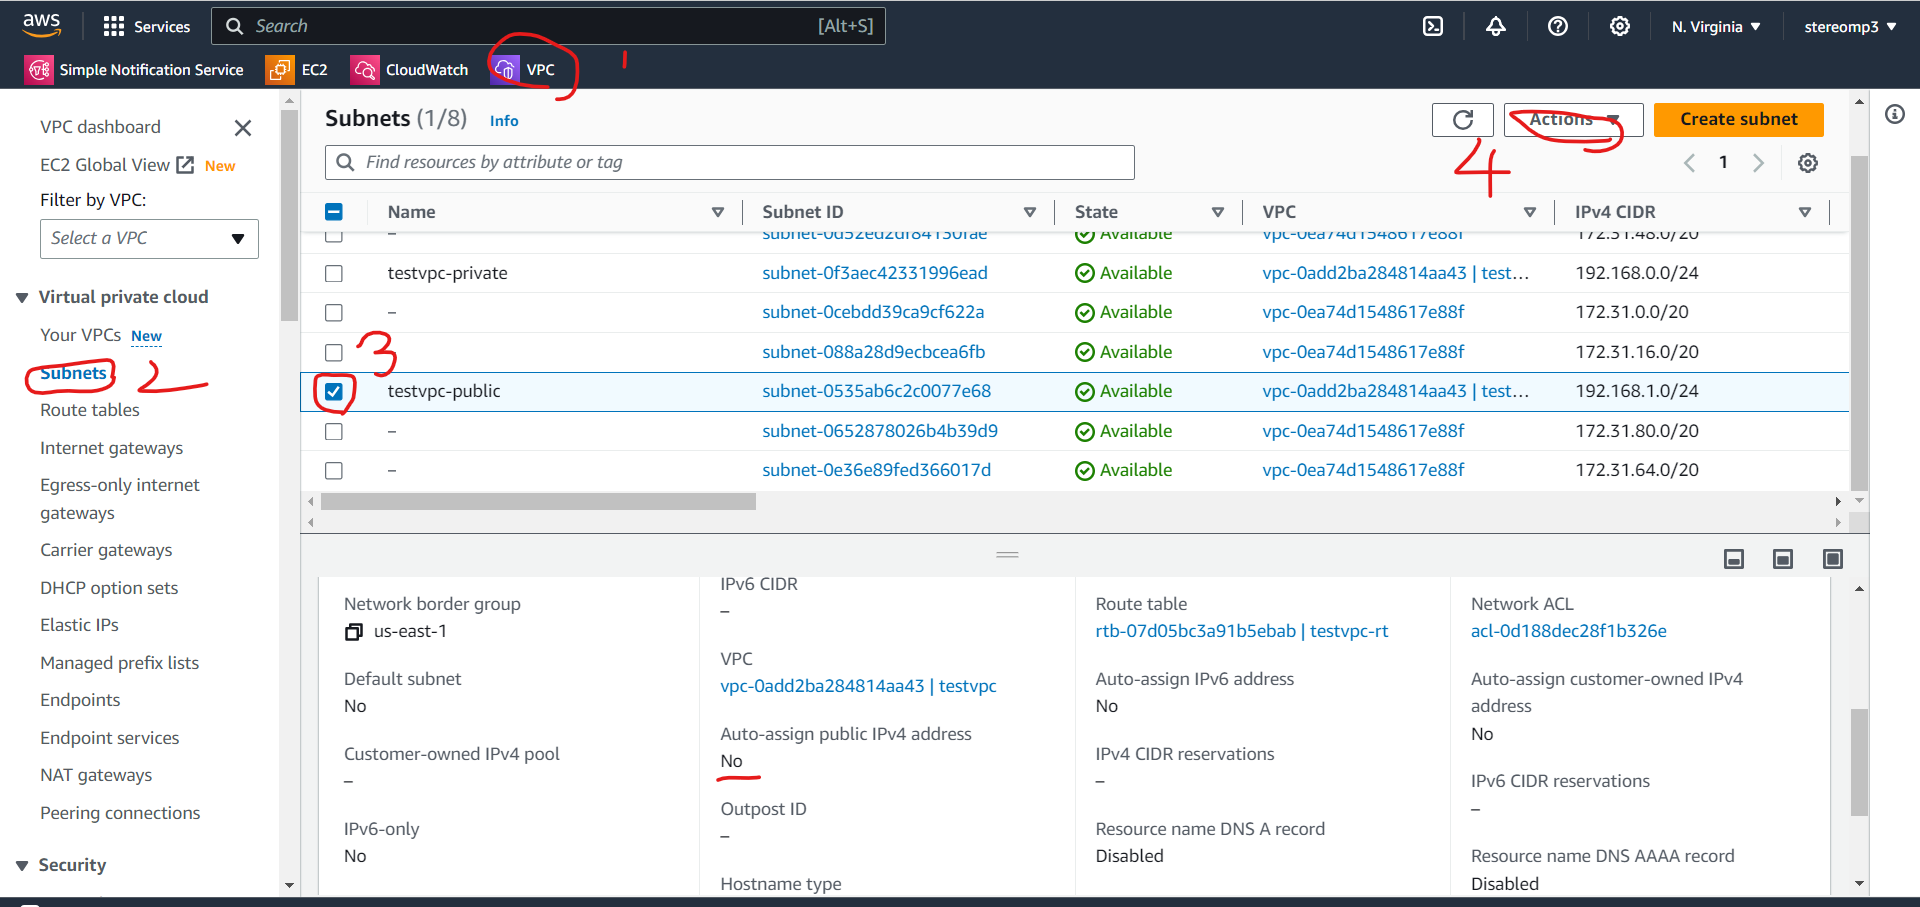Focus the Find resources filter field

click(x=730, y=163)
